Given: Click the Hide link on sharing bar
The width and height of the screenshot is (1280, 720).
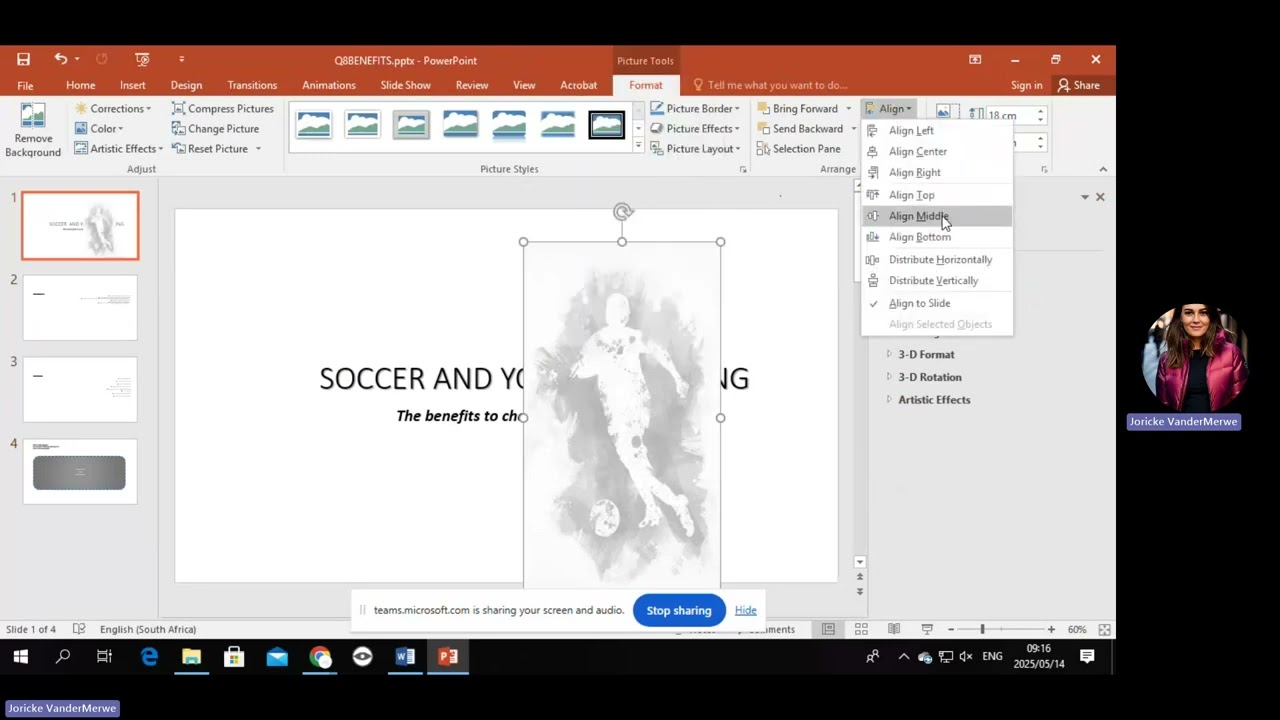Looking at the screenshot, I should click(746, 610).
